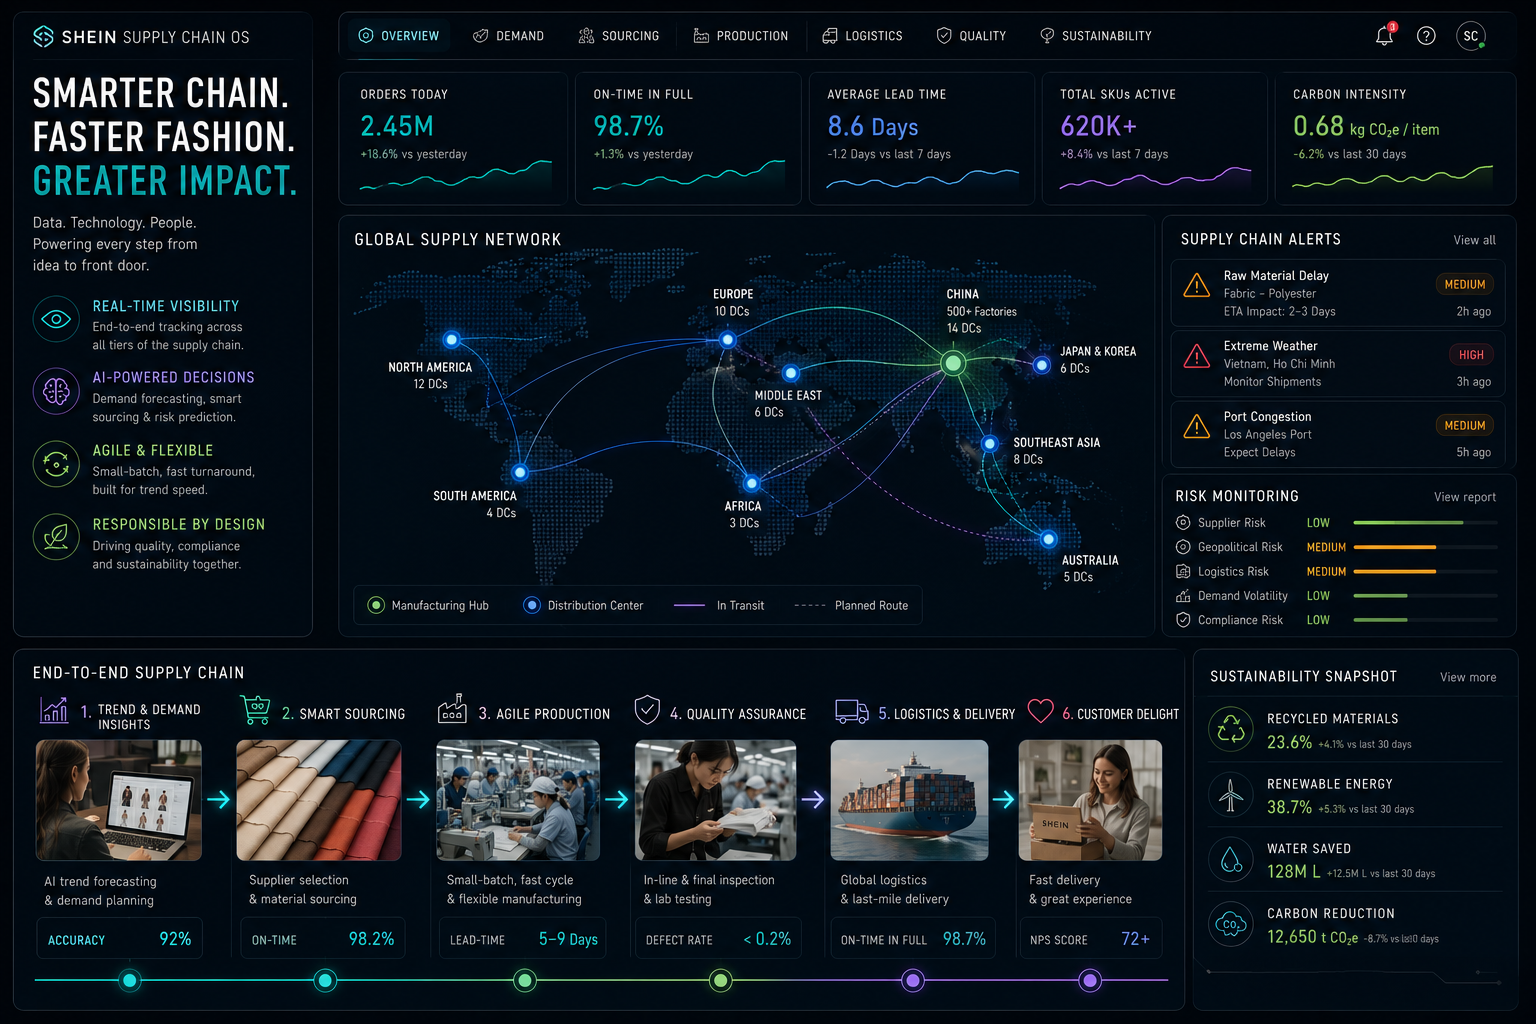
Task: Click the Port Congestion warning icon
Action: [1197, 426]
